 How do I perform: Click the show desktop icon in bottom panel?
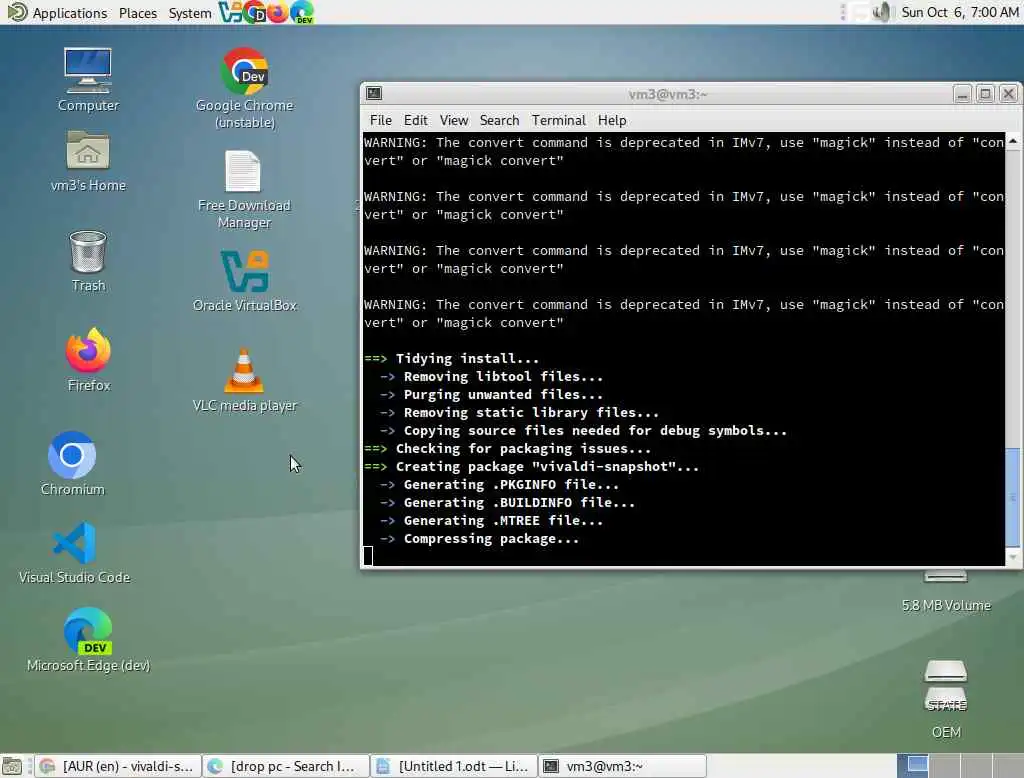tap(12, 766)
